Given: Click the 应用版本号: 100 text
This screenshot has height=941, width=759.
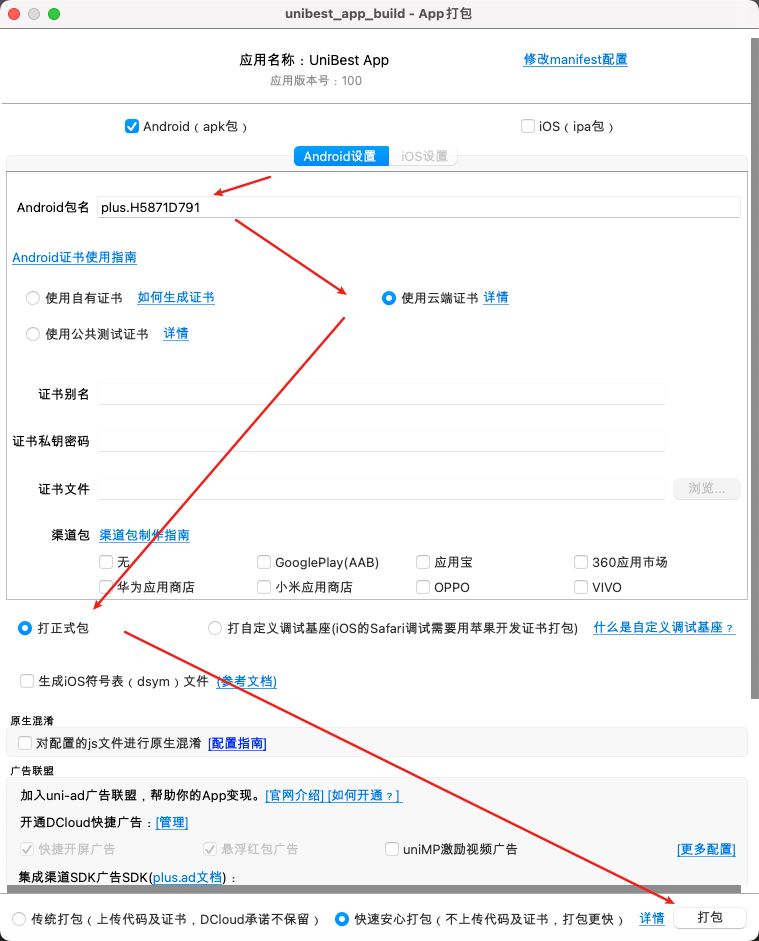Looking at the screenshot, I should click(x=316, y=80).
